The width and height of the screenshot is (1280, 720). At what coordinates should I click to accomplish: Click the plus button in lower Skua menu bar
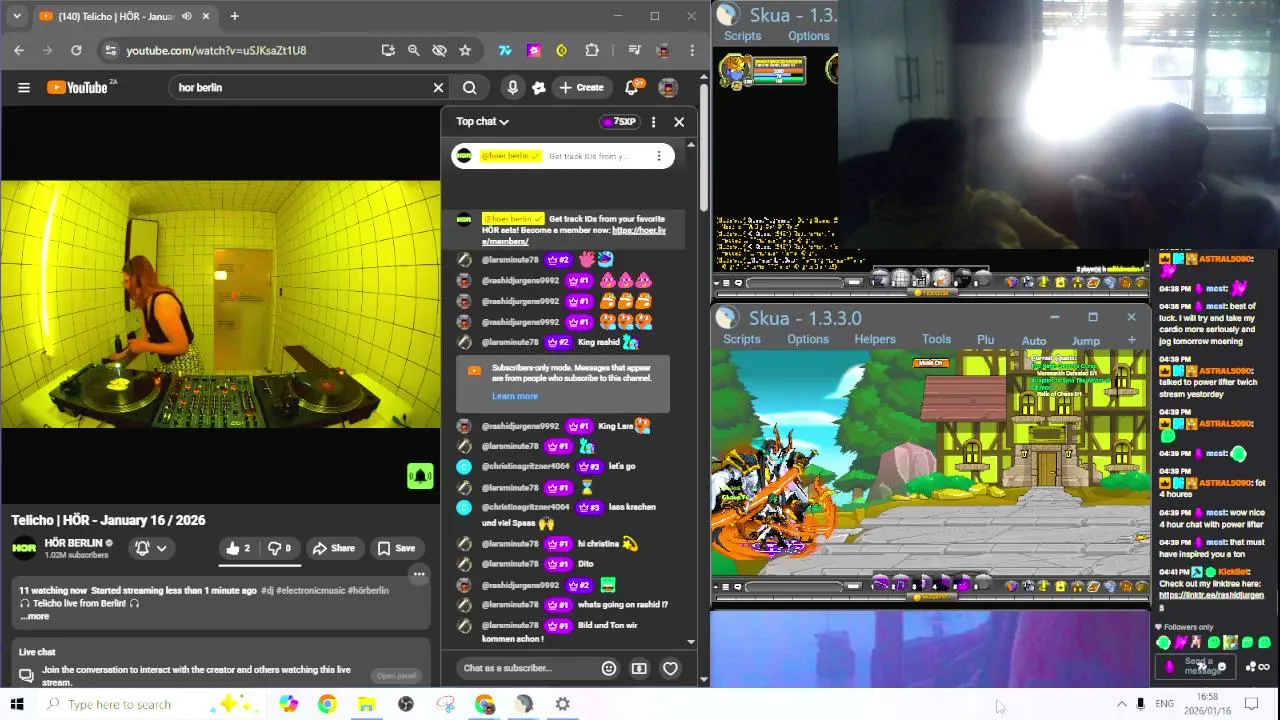tap(1131, 340)
